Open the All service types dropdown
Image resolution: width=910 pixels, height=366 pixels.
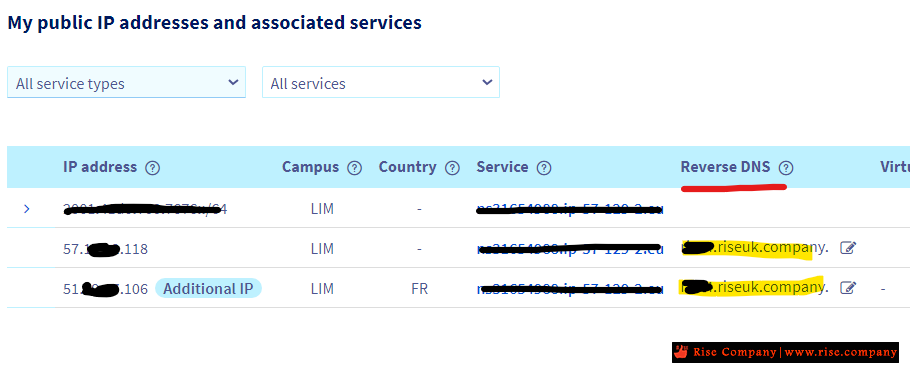[x=127, y=82]
